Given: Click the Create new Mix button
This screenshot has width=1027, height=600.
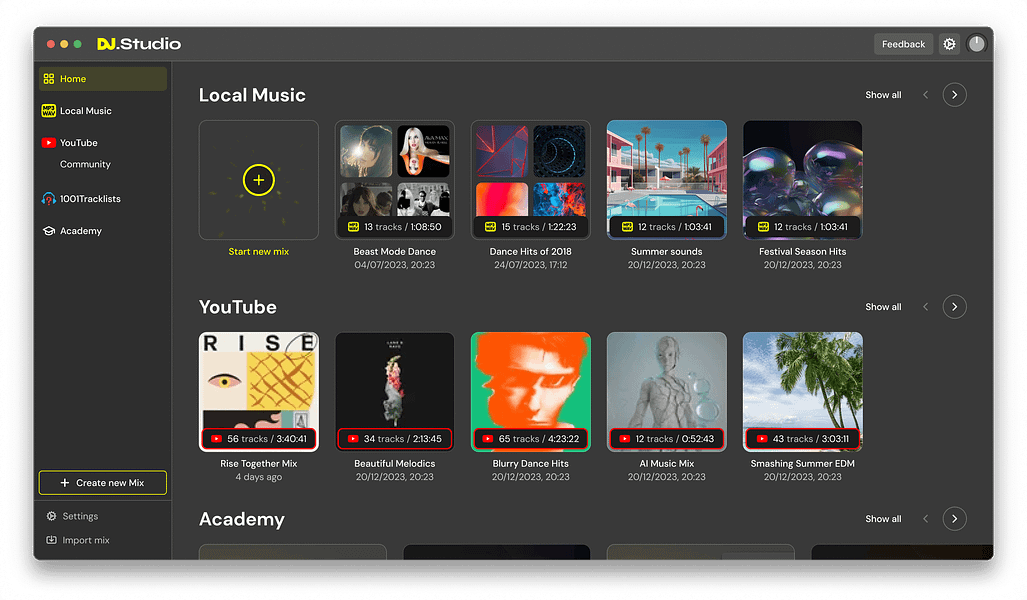Looking at the screenshot, I should (103, 483).
